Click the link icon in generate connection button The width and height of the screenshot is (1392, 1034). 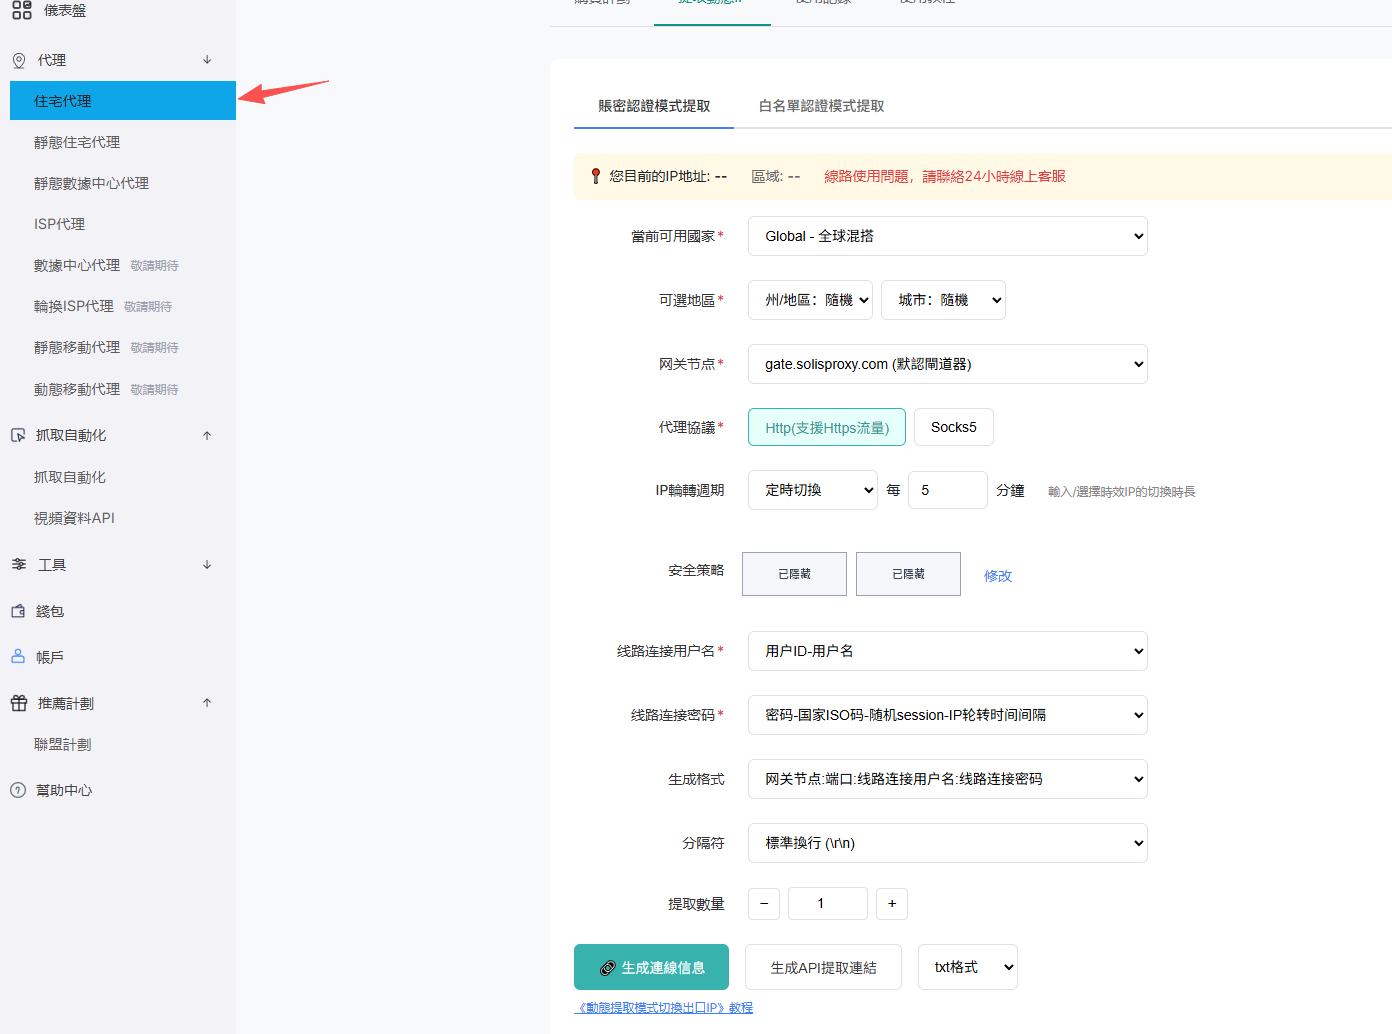pos(607,968)
